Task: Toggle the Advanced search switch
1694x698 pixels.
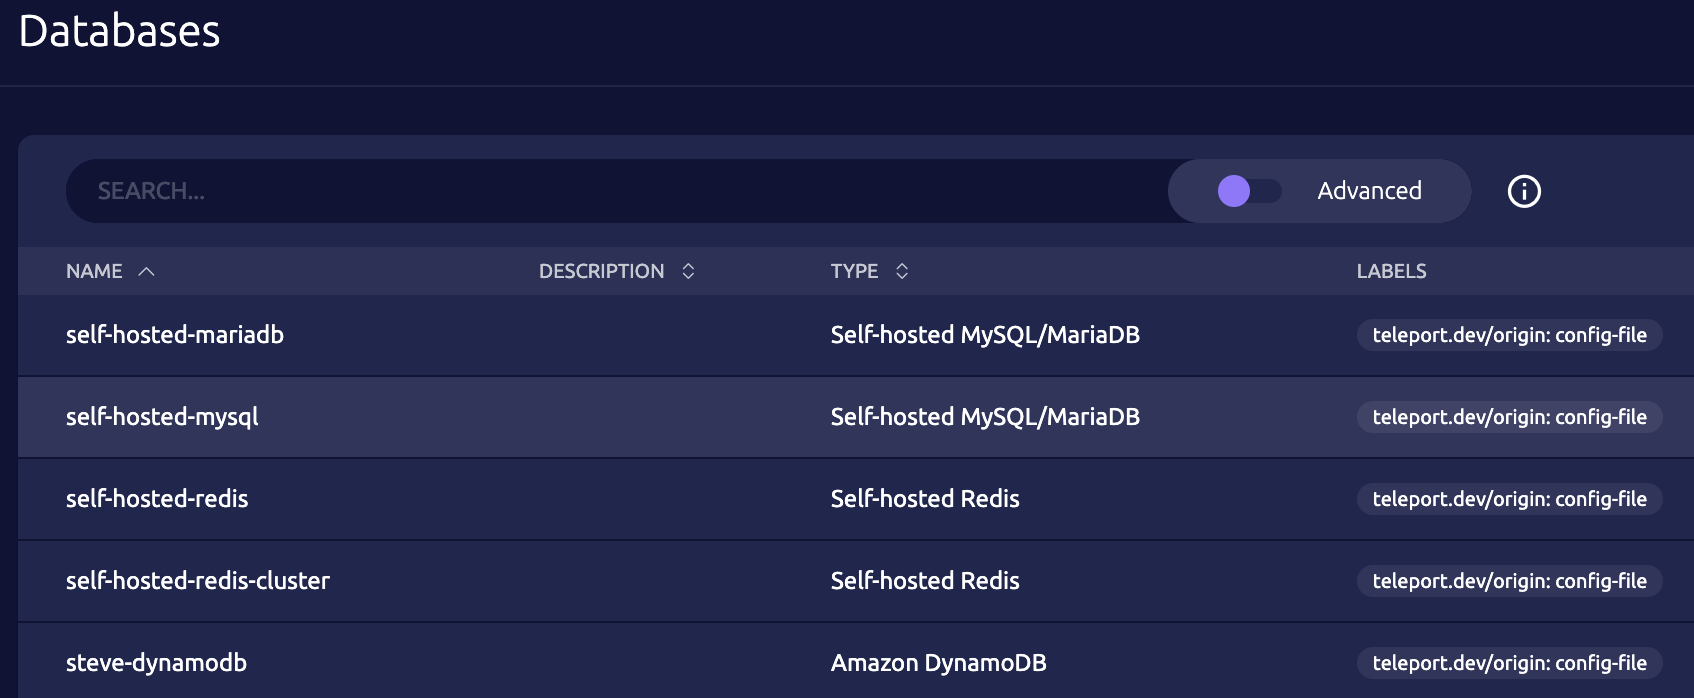Action: point(1248,191)
